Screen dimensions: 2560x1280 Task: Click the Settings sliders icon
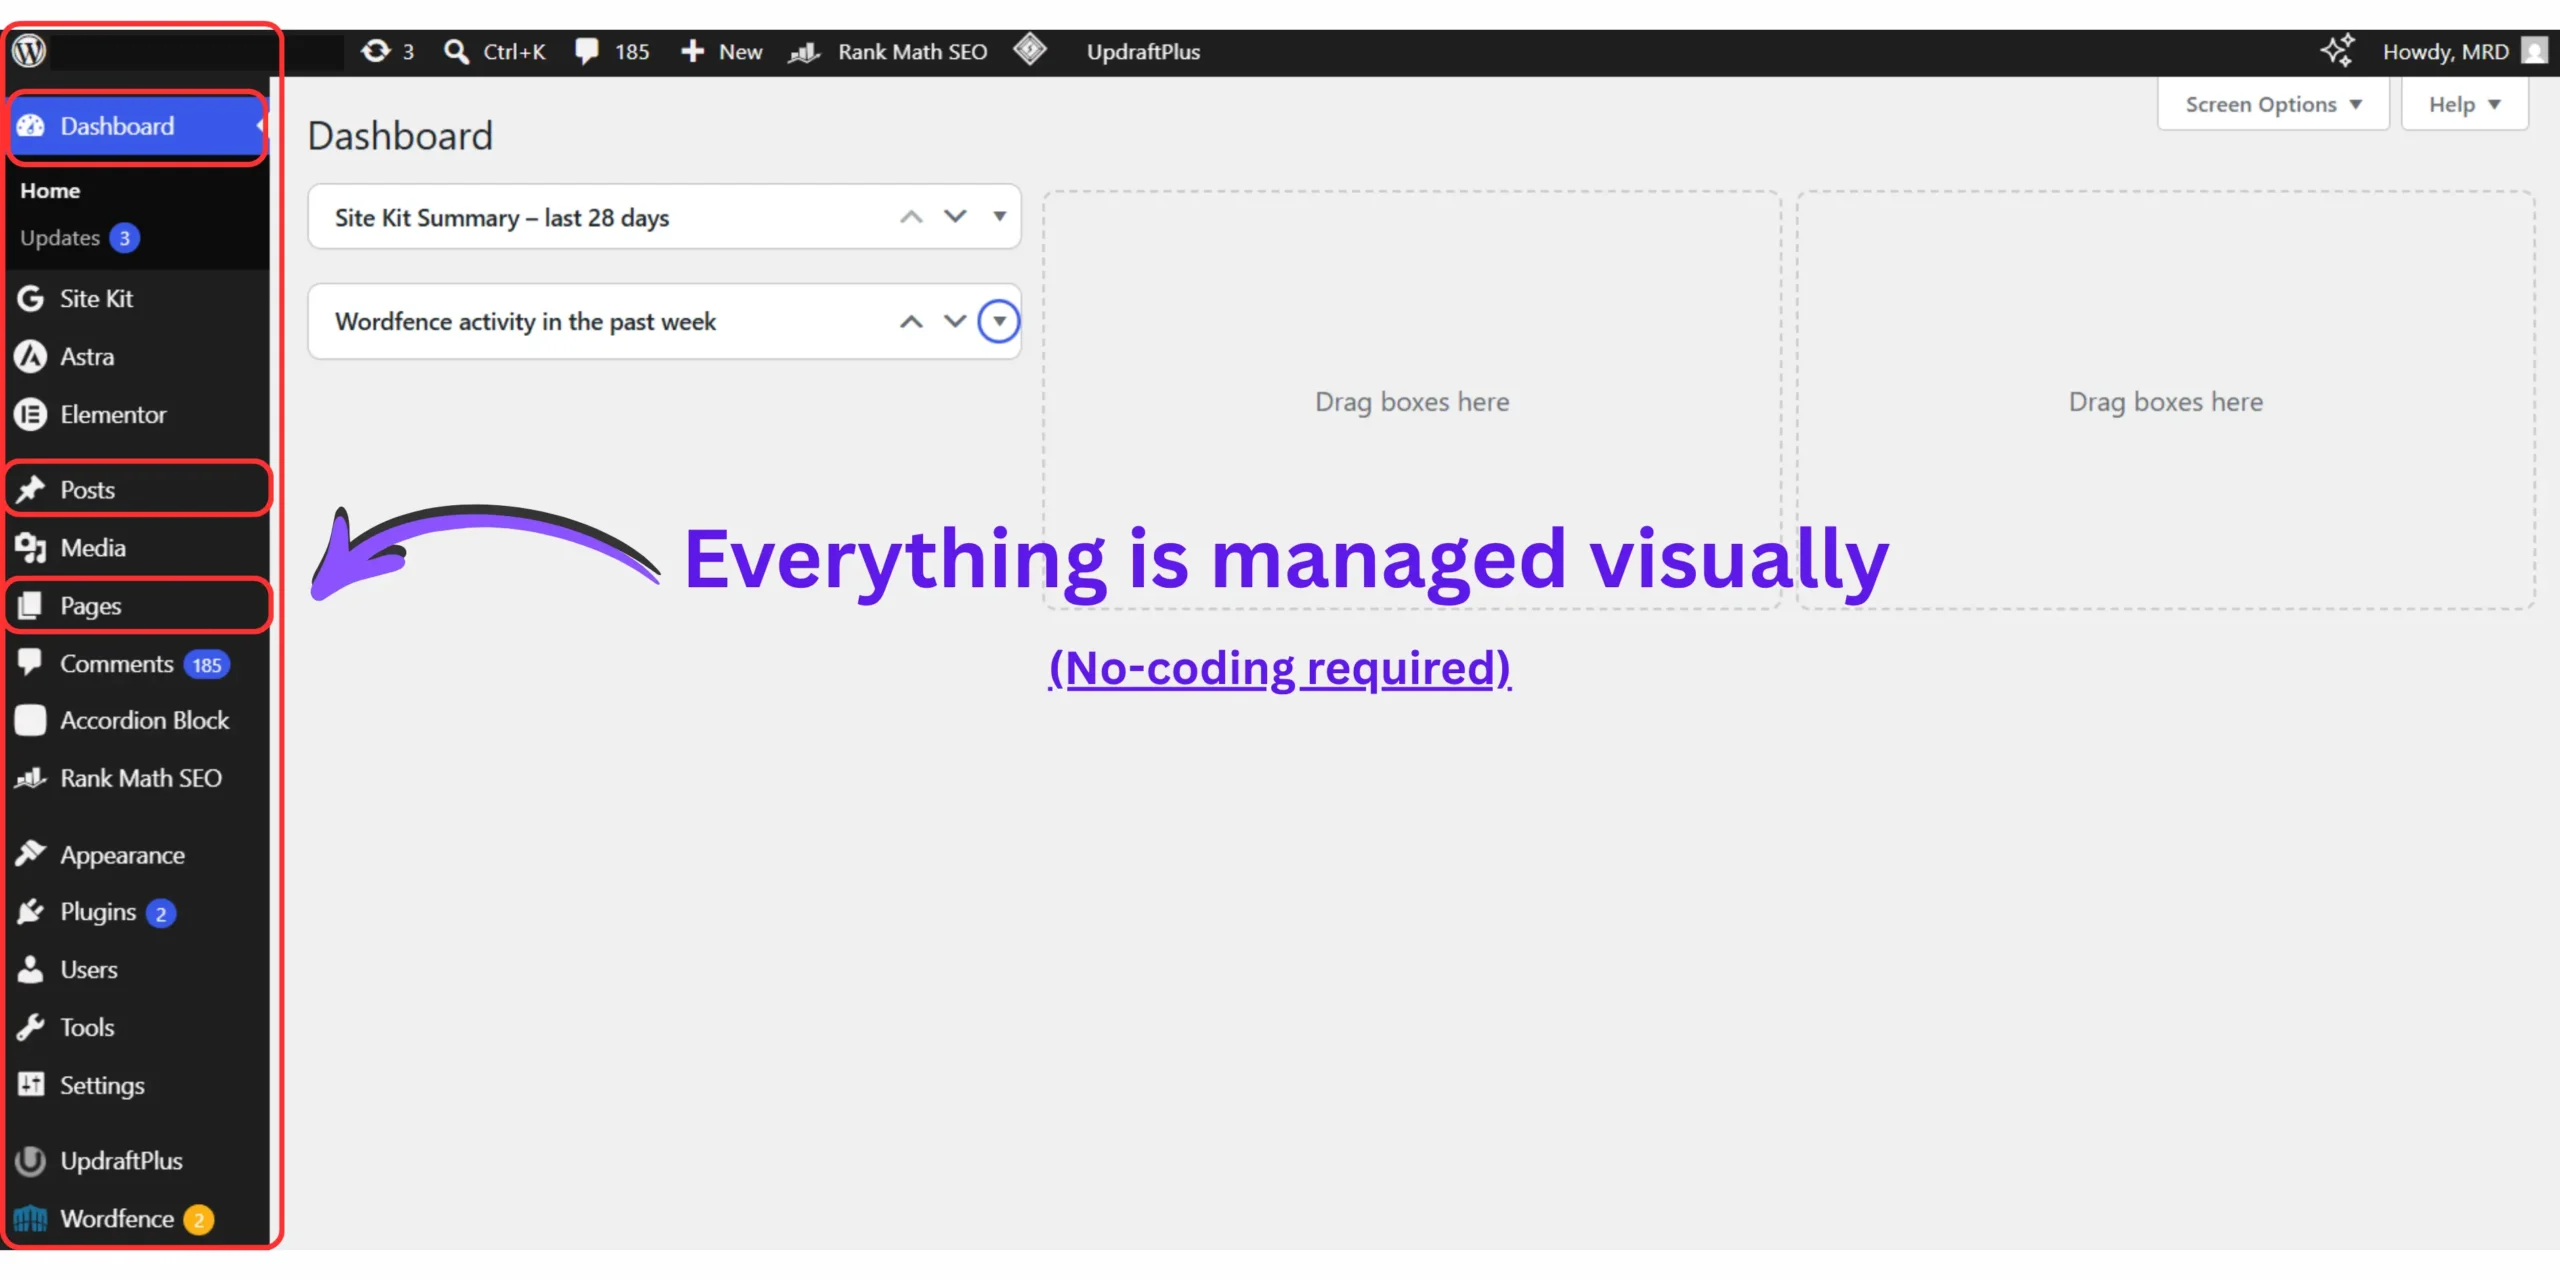click(x=31, y=1084)
